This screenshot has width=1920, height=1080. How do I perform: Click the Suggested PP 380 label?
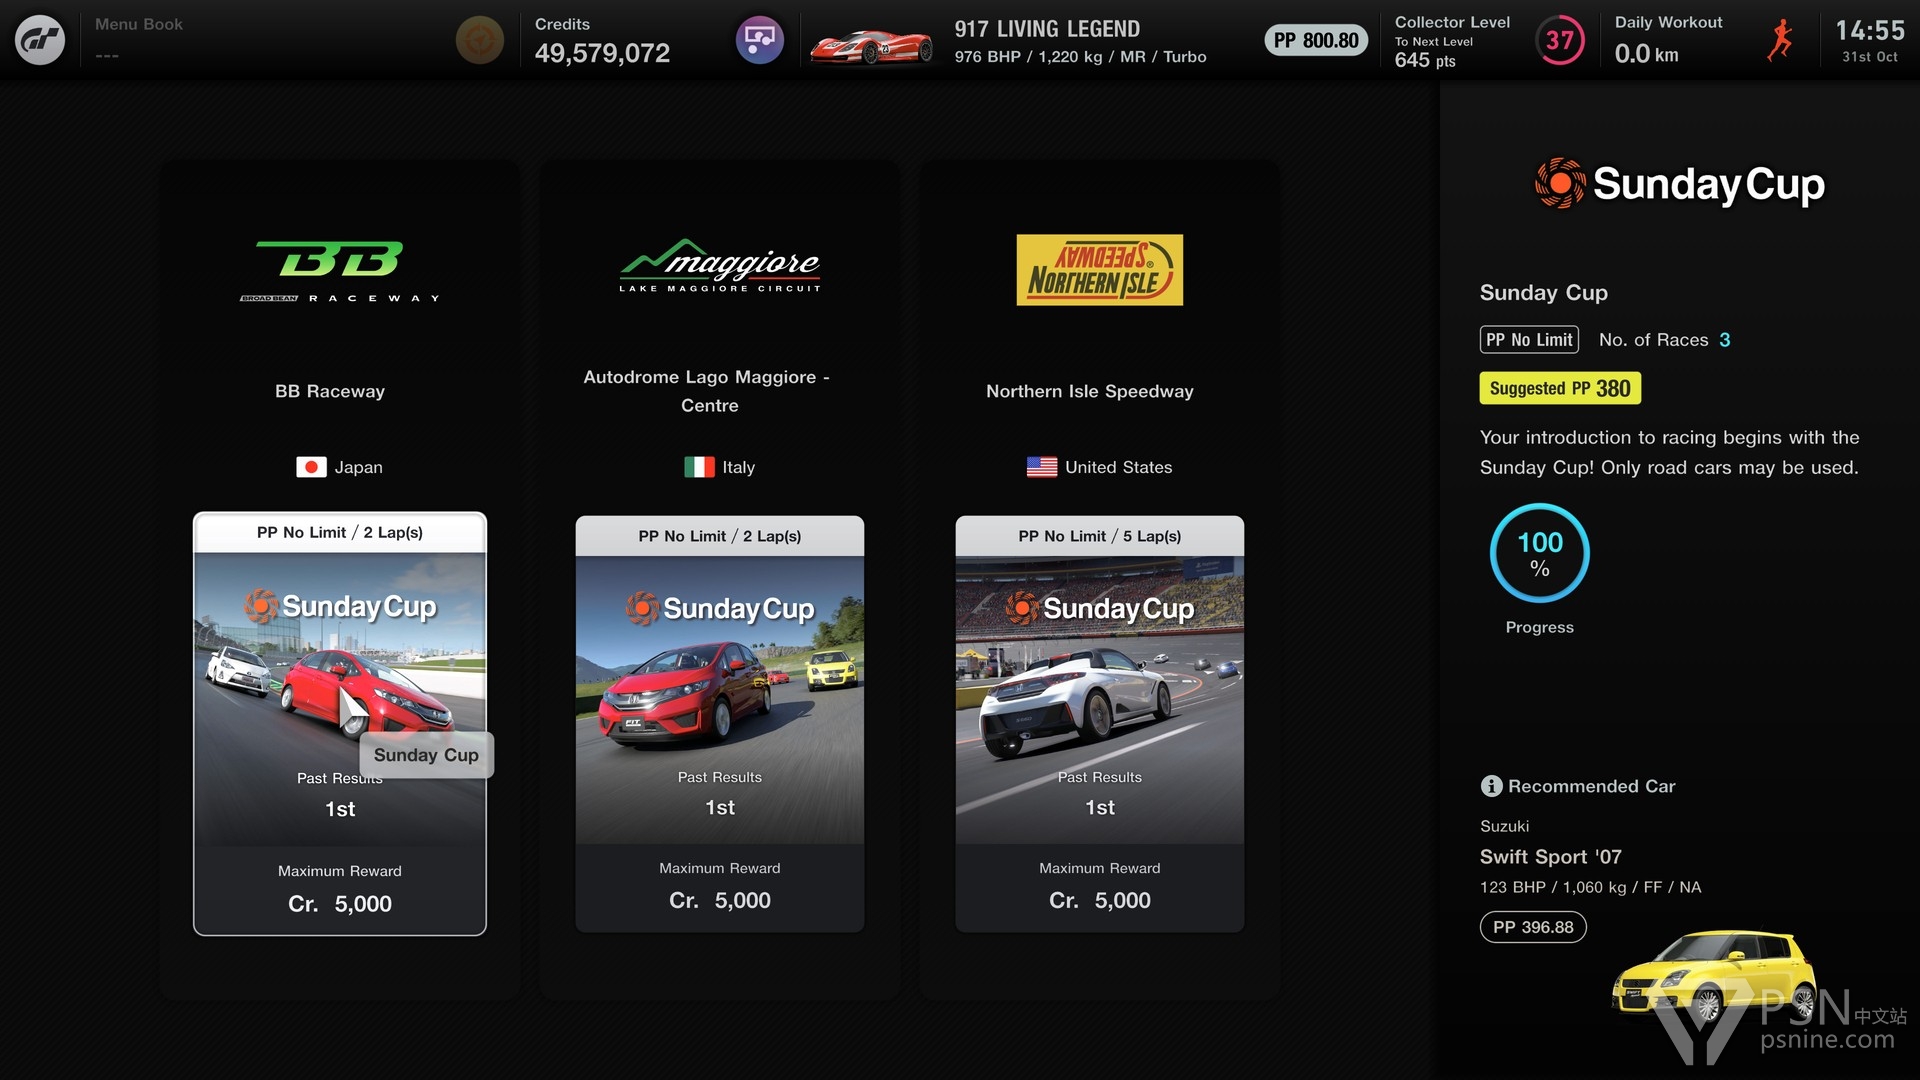(x=1560, y=388)
